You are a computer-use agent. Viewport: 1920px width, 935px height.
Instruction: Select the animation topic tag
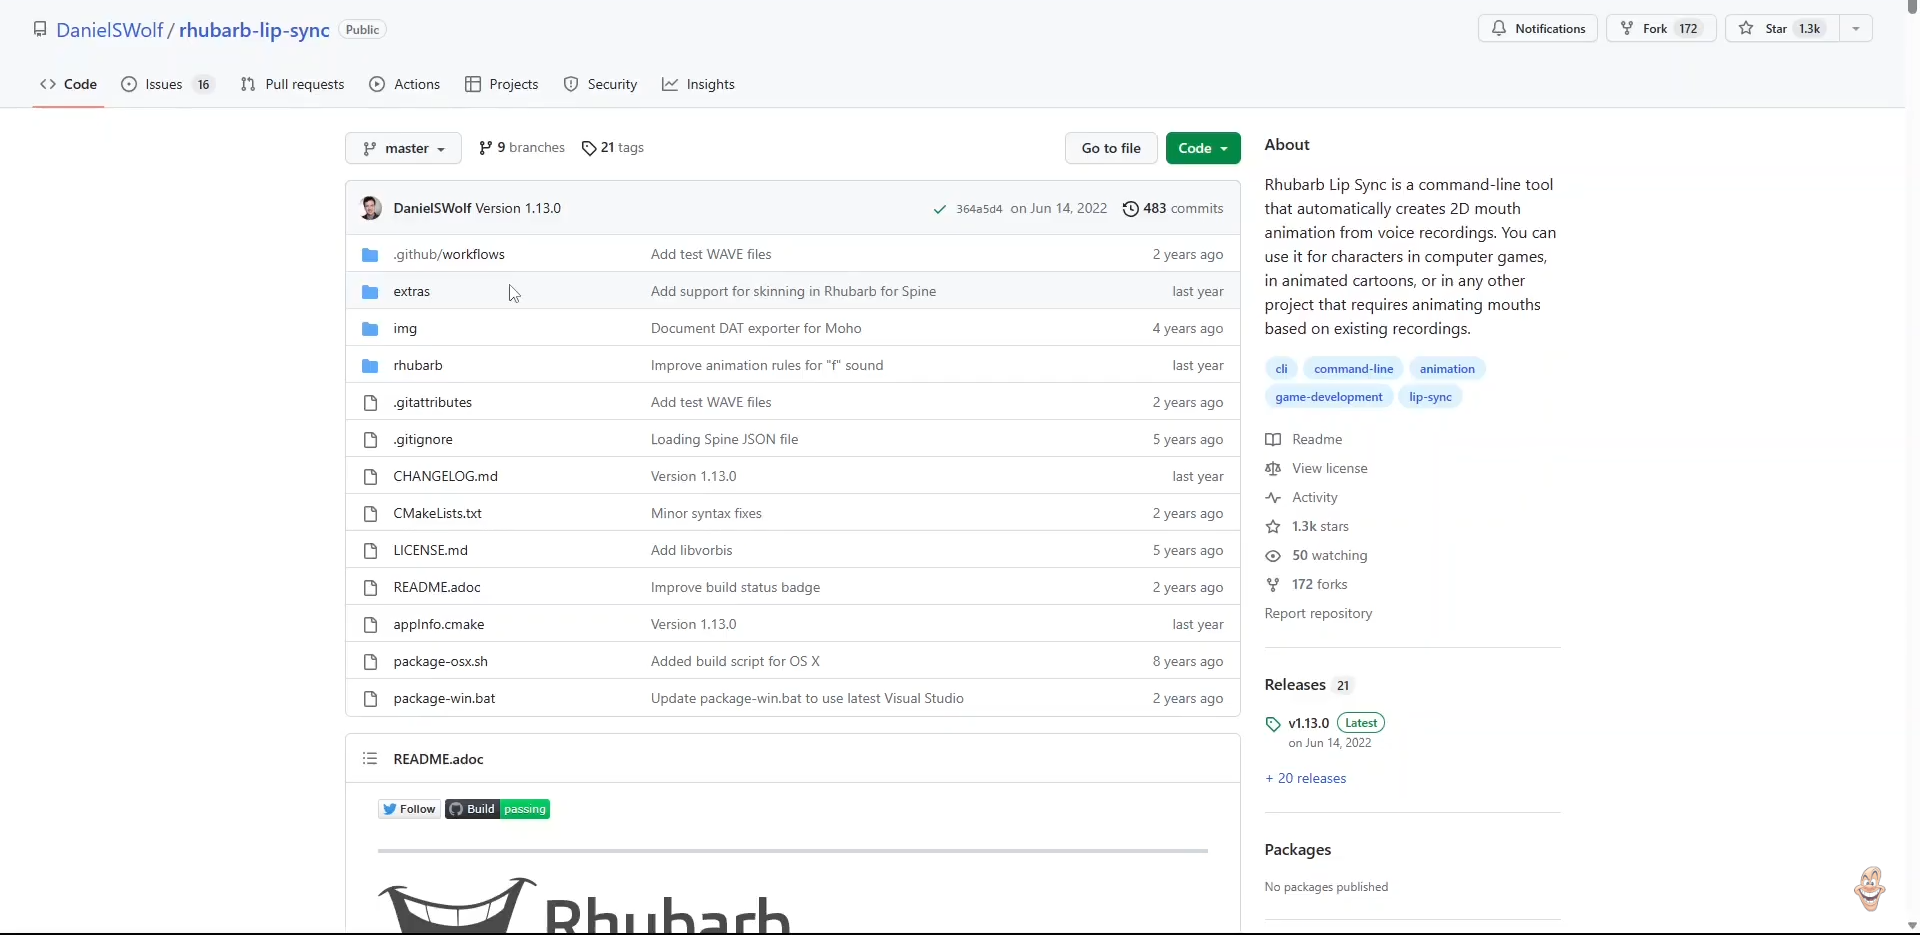1447,369
